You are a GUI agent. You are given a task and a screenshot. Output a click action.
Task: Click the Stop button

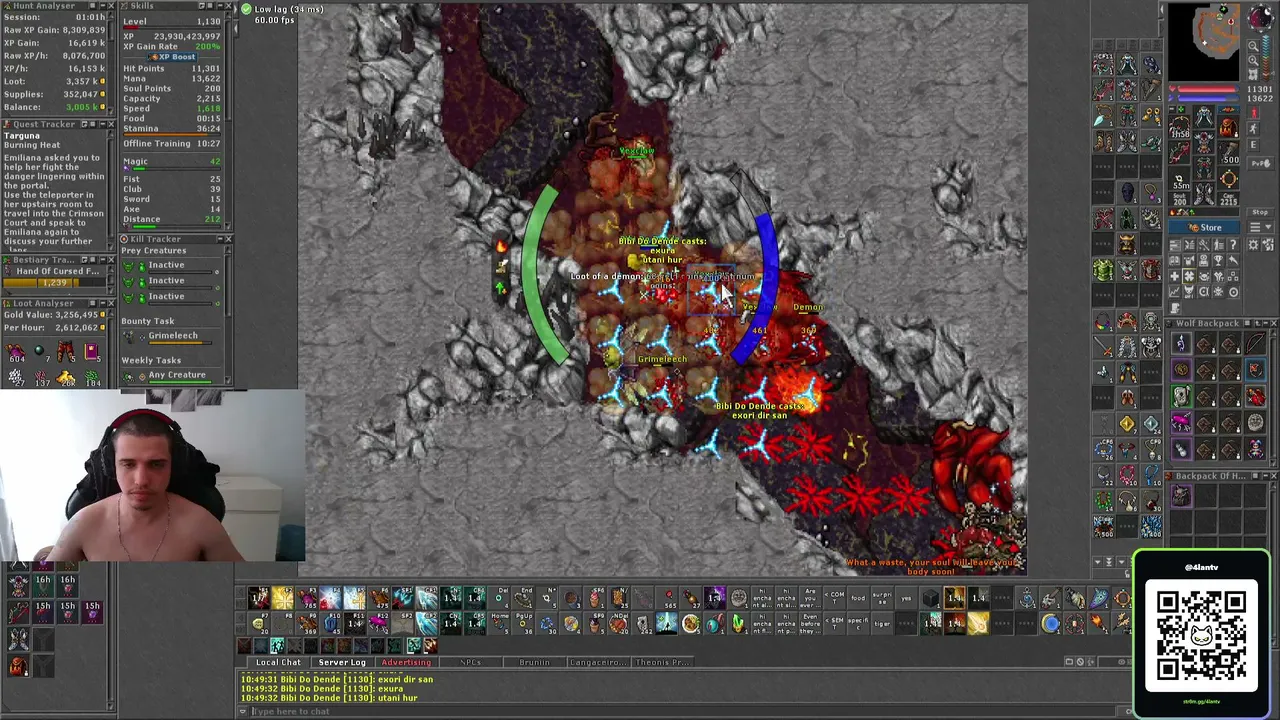click(1260, 212)
